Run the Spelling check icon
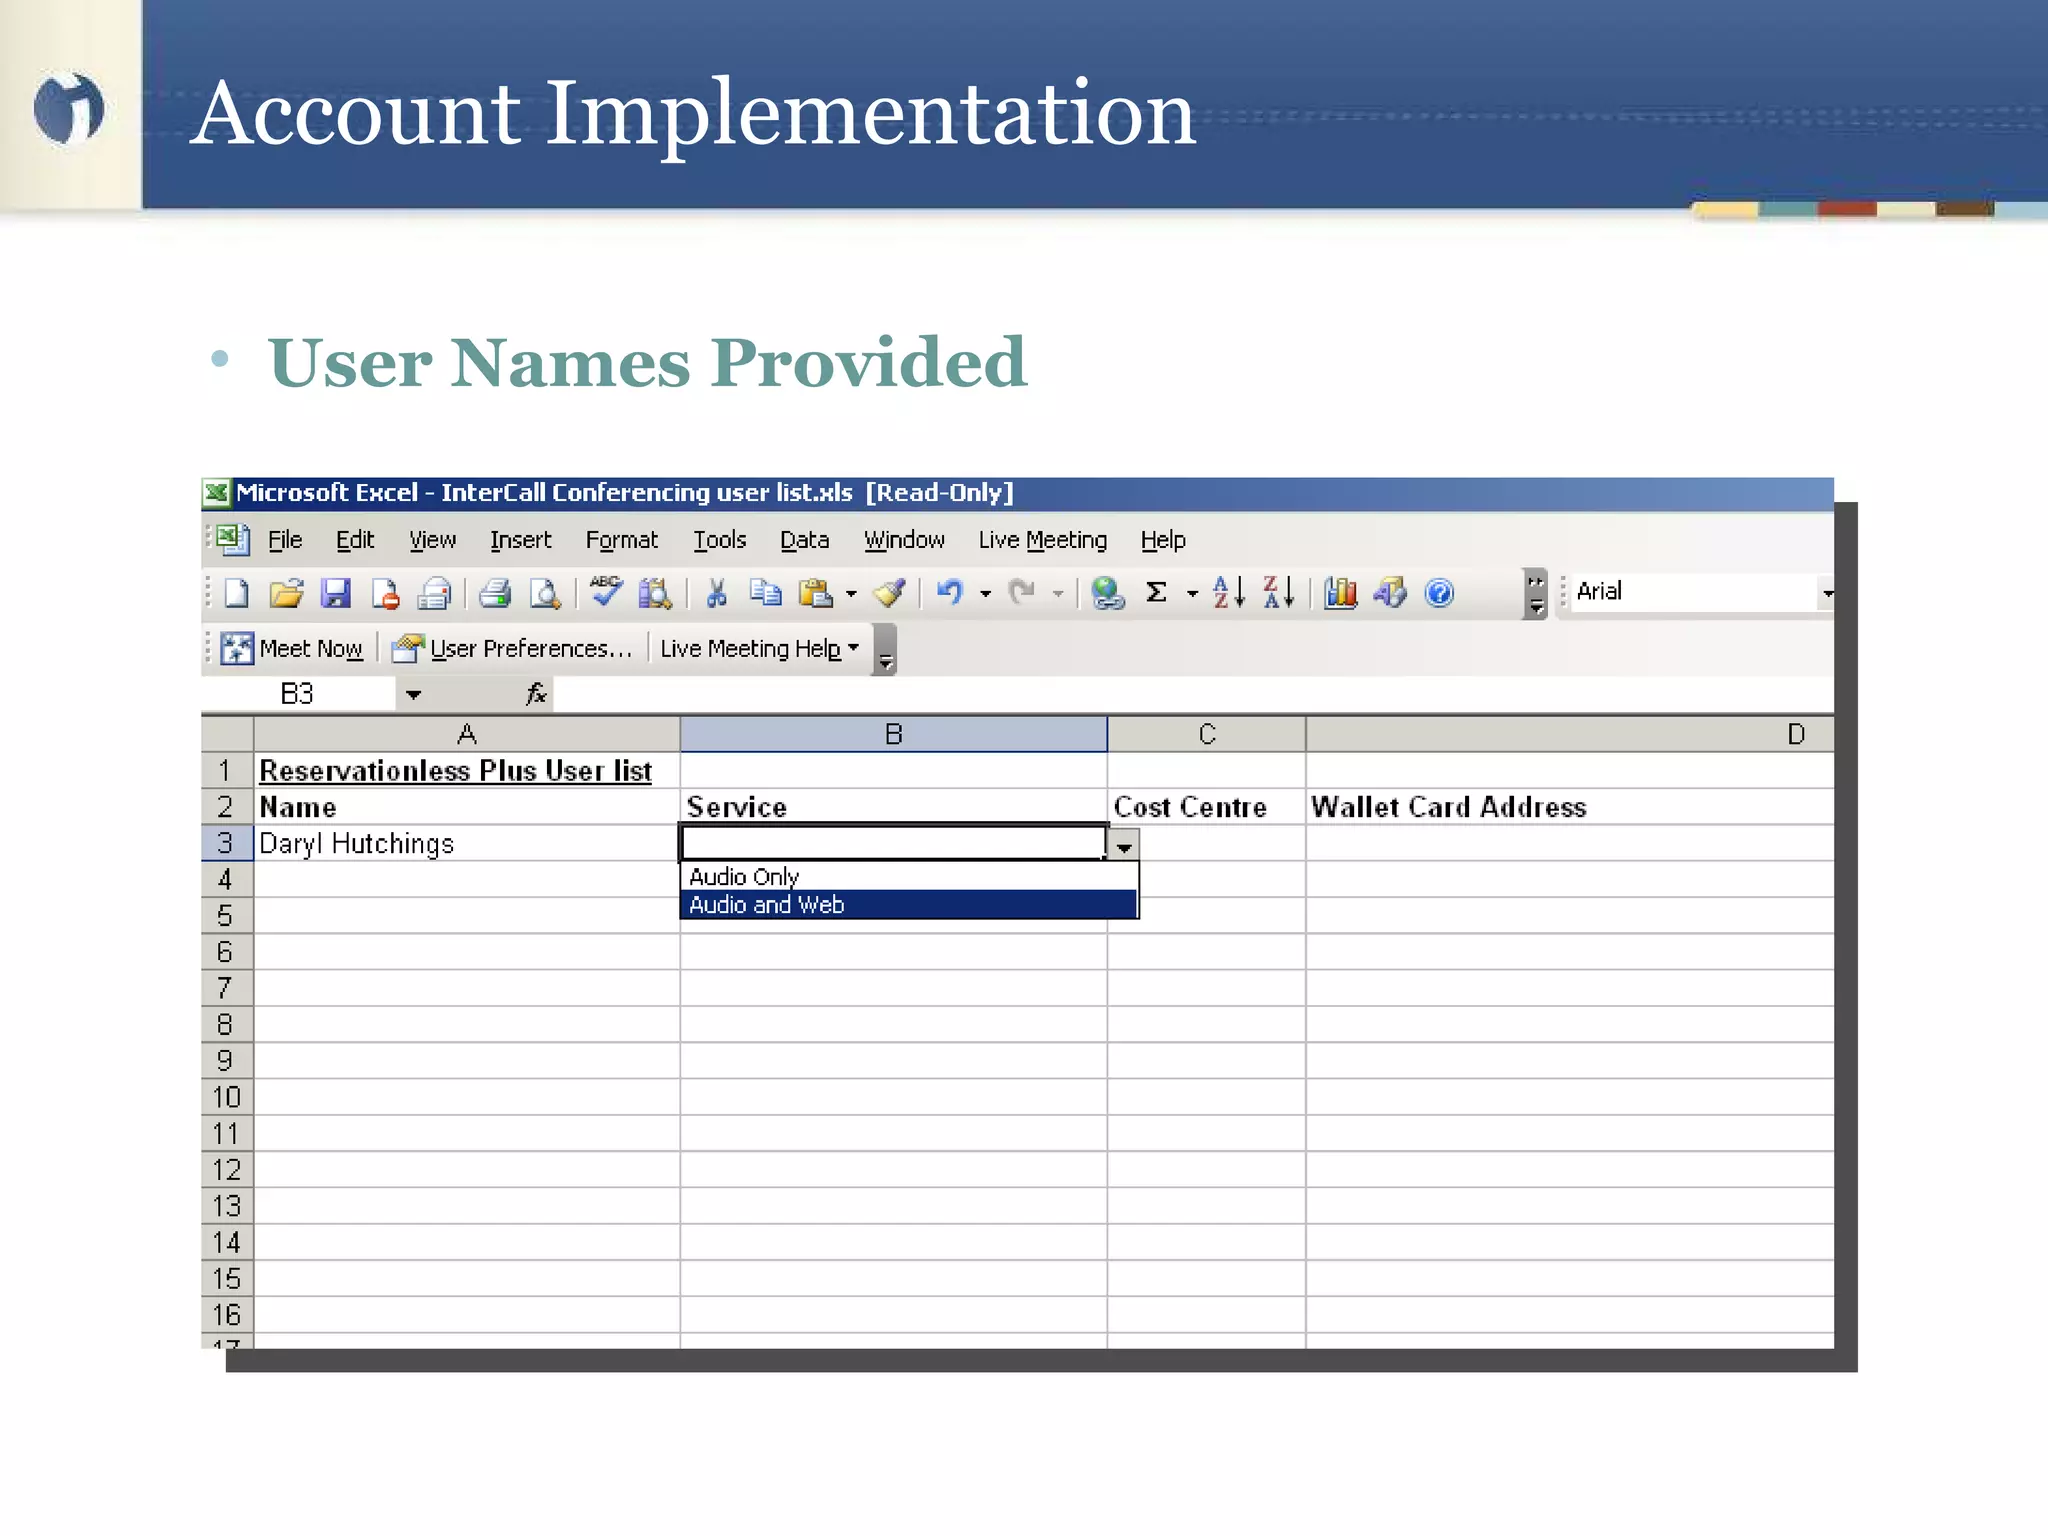Viewport: 2048px width, 1536px height. [606, 591]
